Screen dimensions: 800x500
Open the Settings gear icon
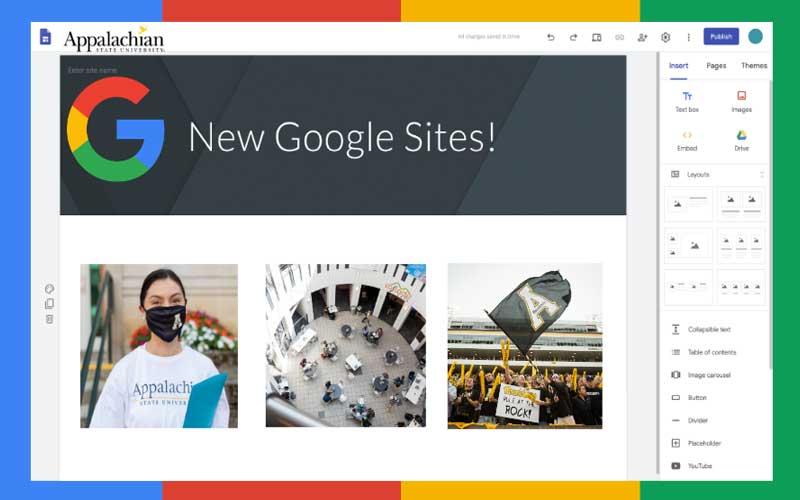click(665, 37)
